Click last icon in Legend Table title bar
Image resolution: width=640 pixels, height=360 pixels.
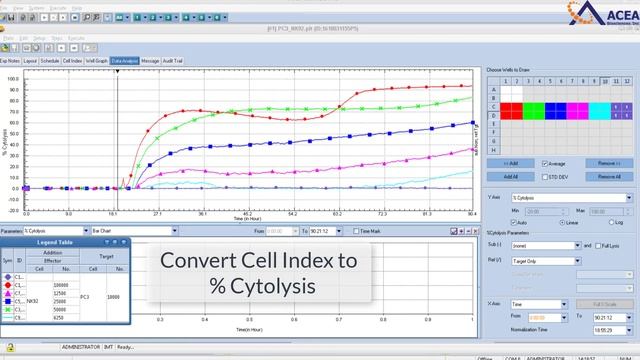click(x=124, y=242)
